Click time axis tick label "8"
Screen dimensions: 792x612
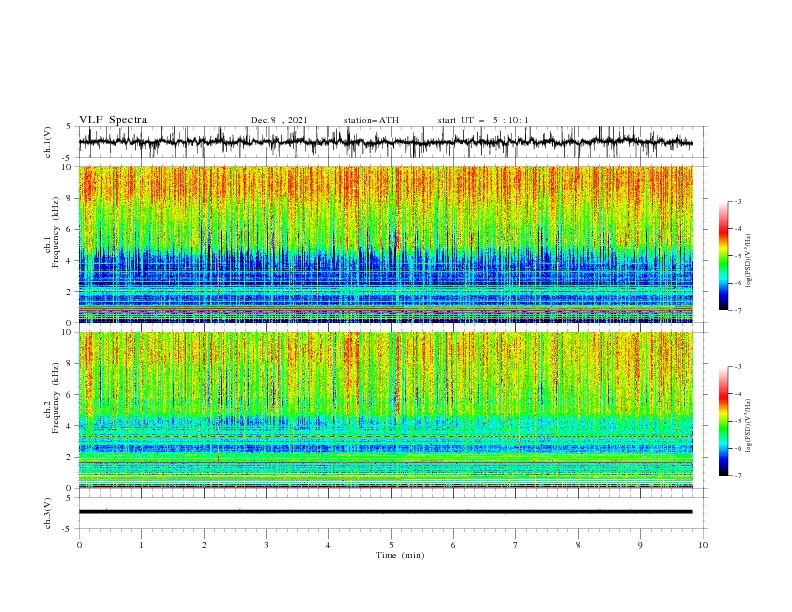pos(578,545)
